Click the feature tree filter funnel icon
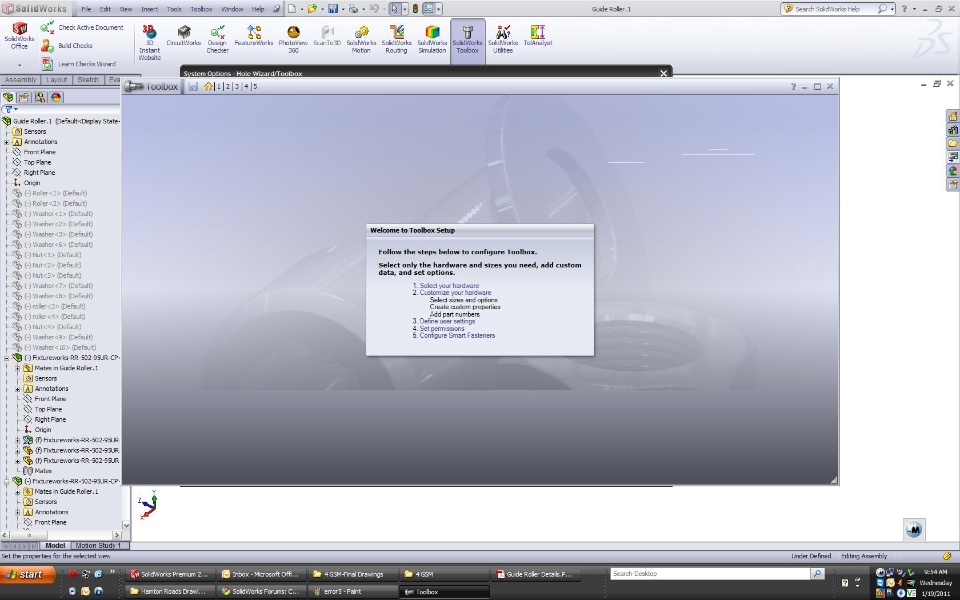 (x=9, y=109)
